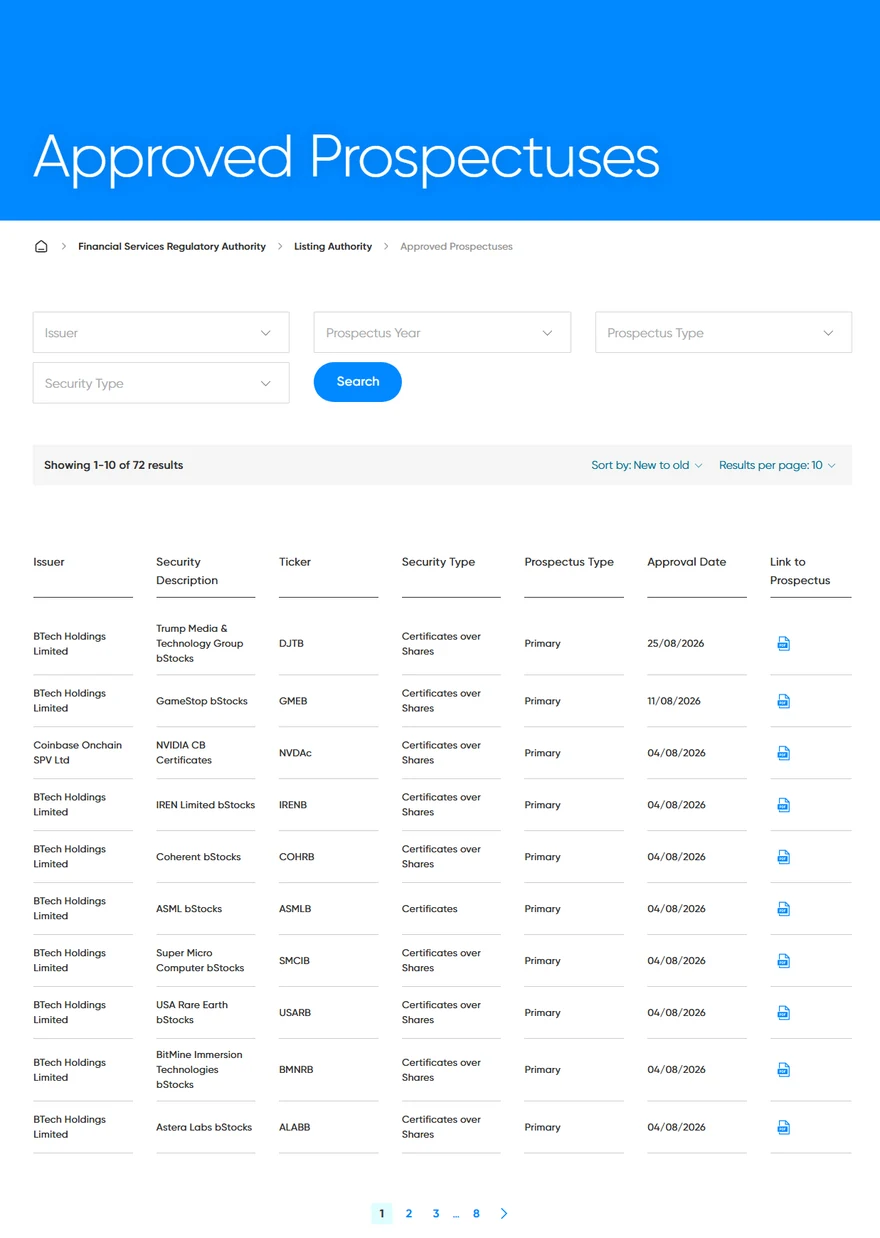Click the Prospectus Type column header

tap(569, 562)
